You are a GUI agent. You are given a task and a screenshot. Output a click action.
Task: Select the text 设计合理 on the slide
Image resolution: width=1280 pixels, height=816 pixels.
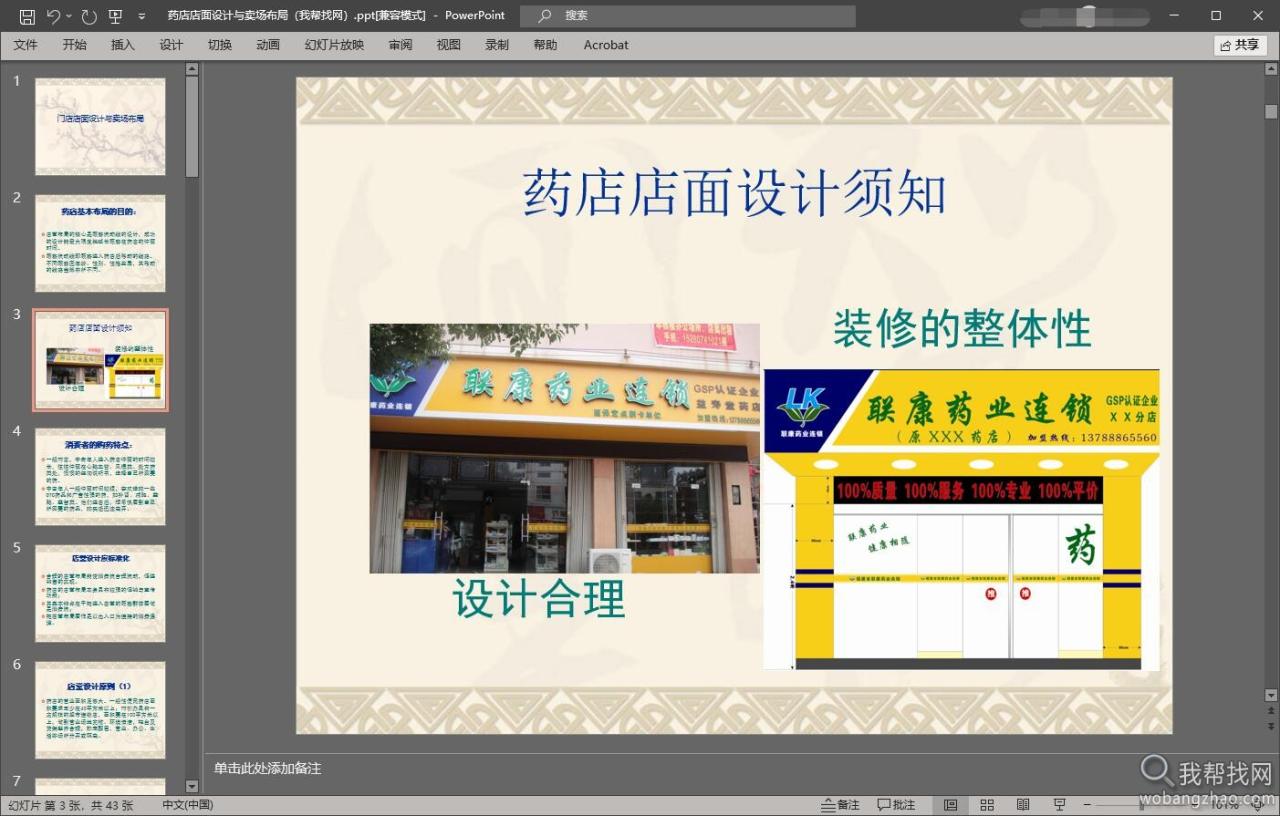(x=539, y=598)
